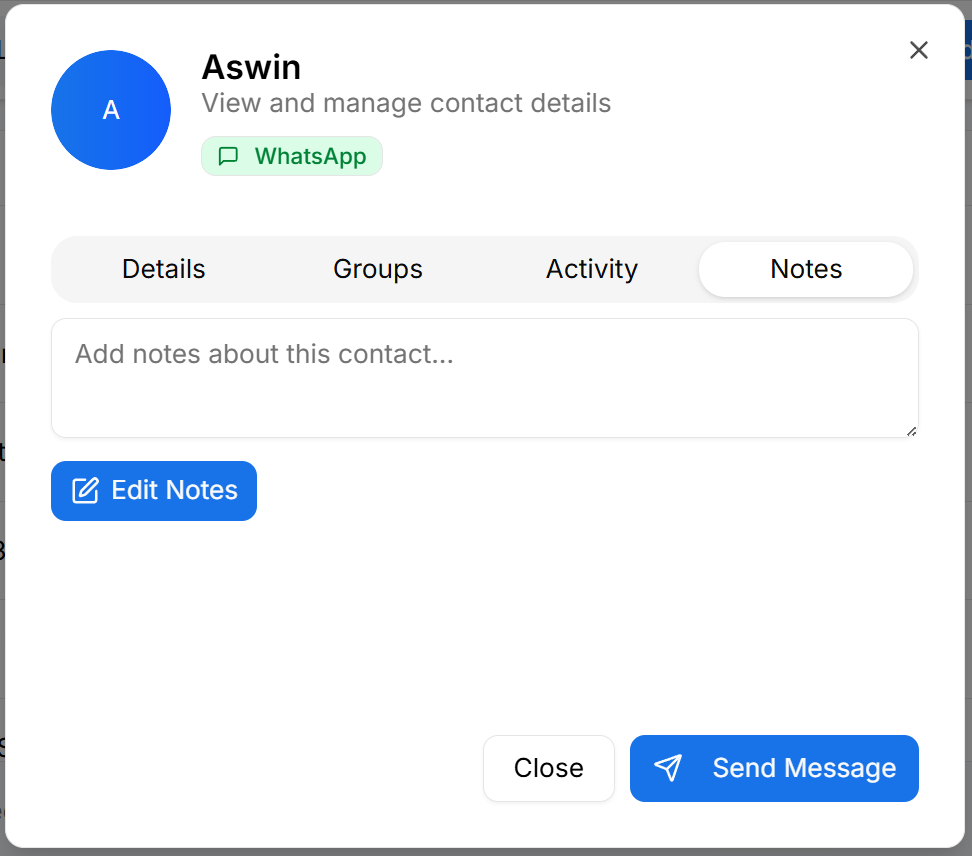This screenshot has width=972, height=856.
Task: Click the Edit Notes button
Action: click(153, 490)
